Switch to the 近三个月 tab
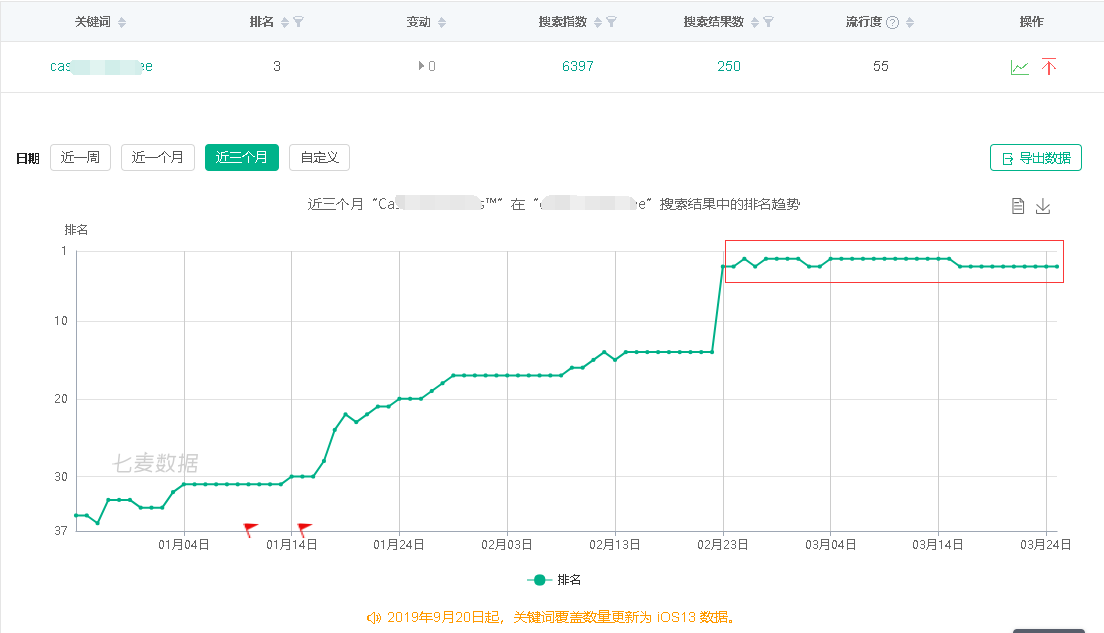Viewport: 1104px width, 633px height. (241, 157)
